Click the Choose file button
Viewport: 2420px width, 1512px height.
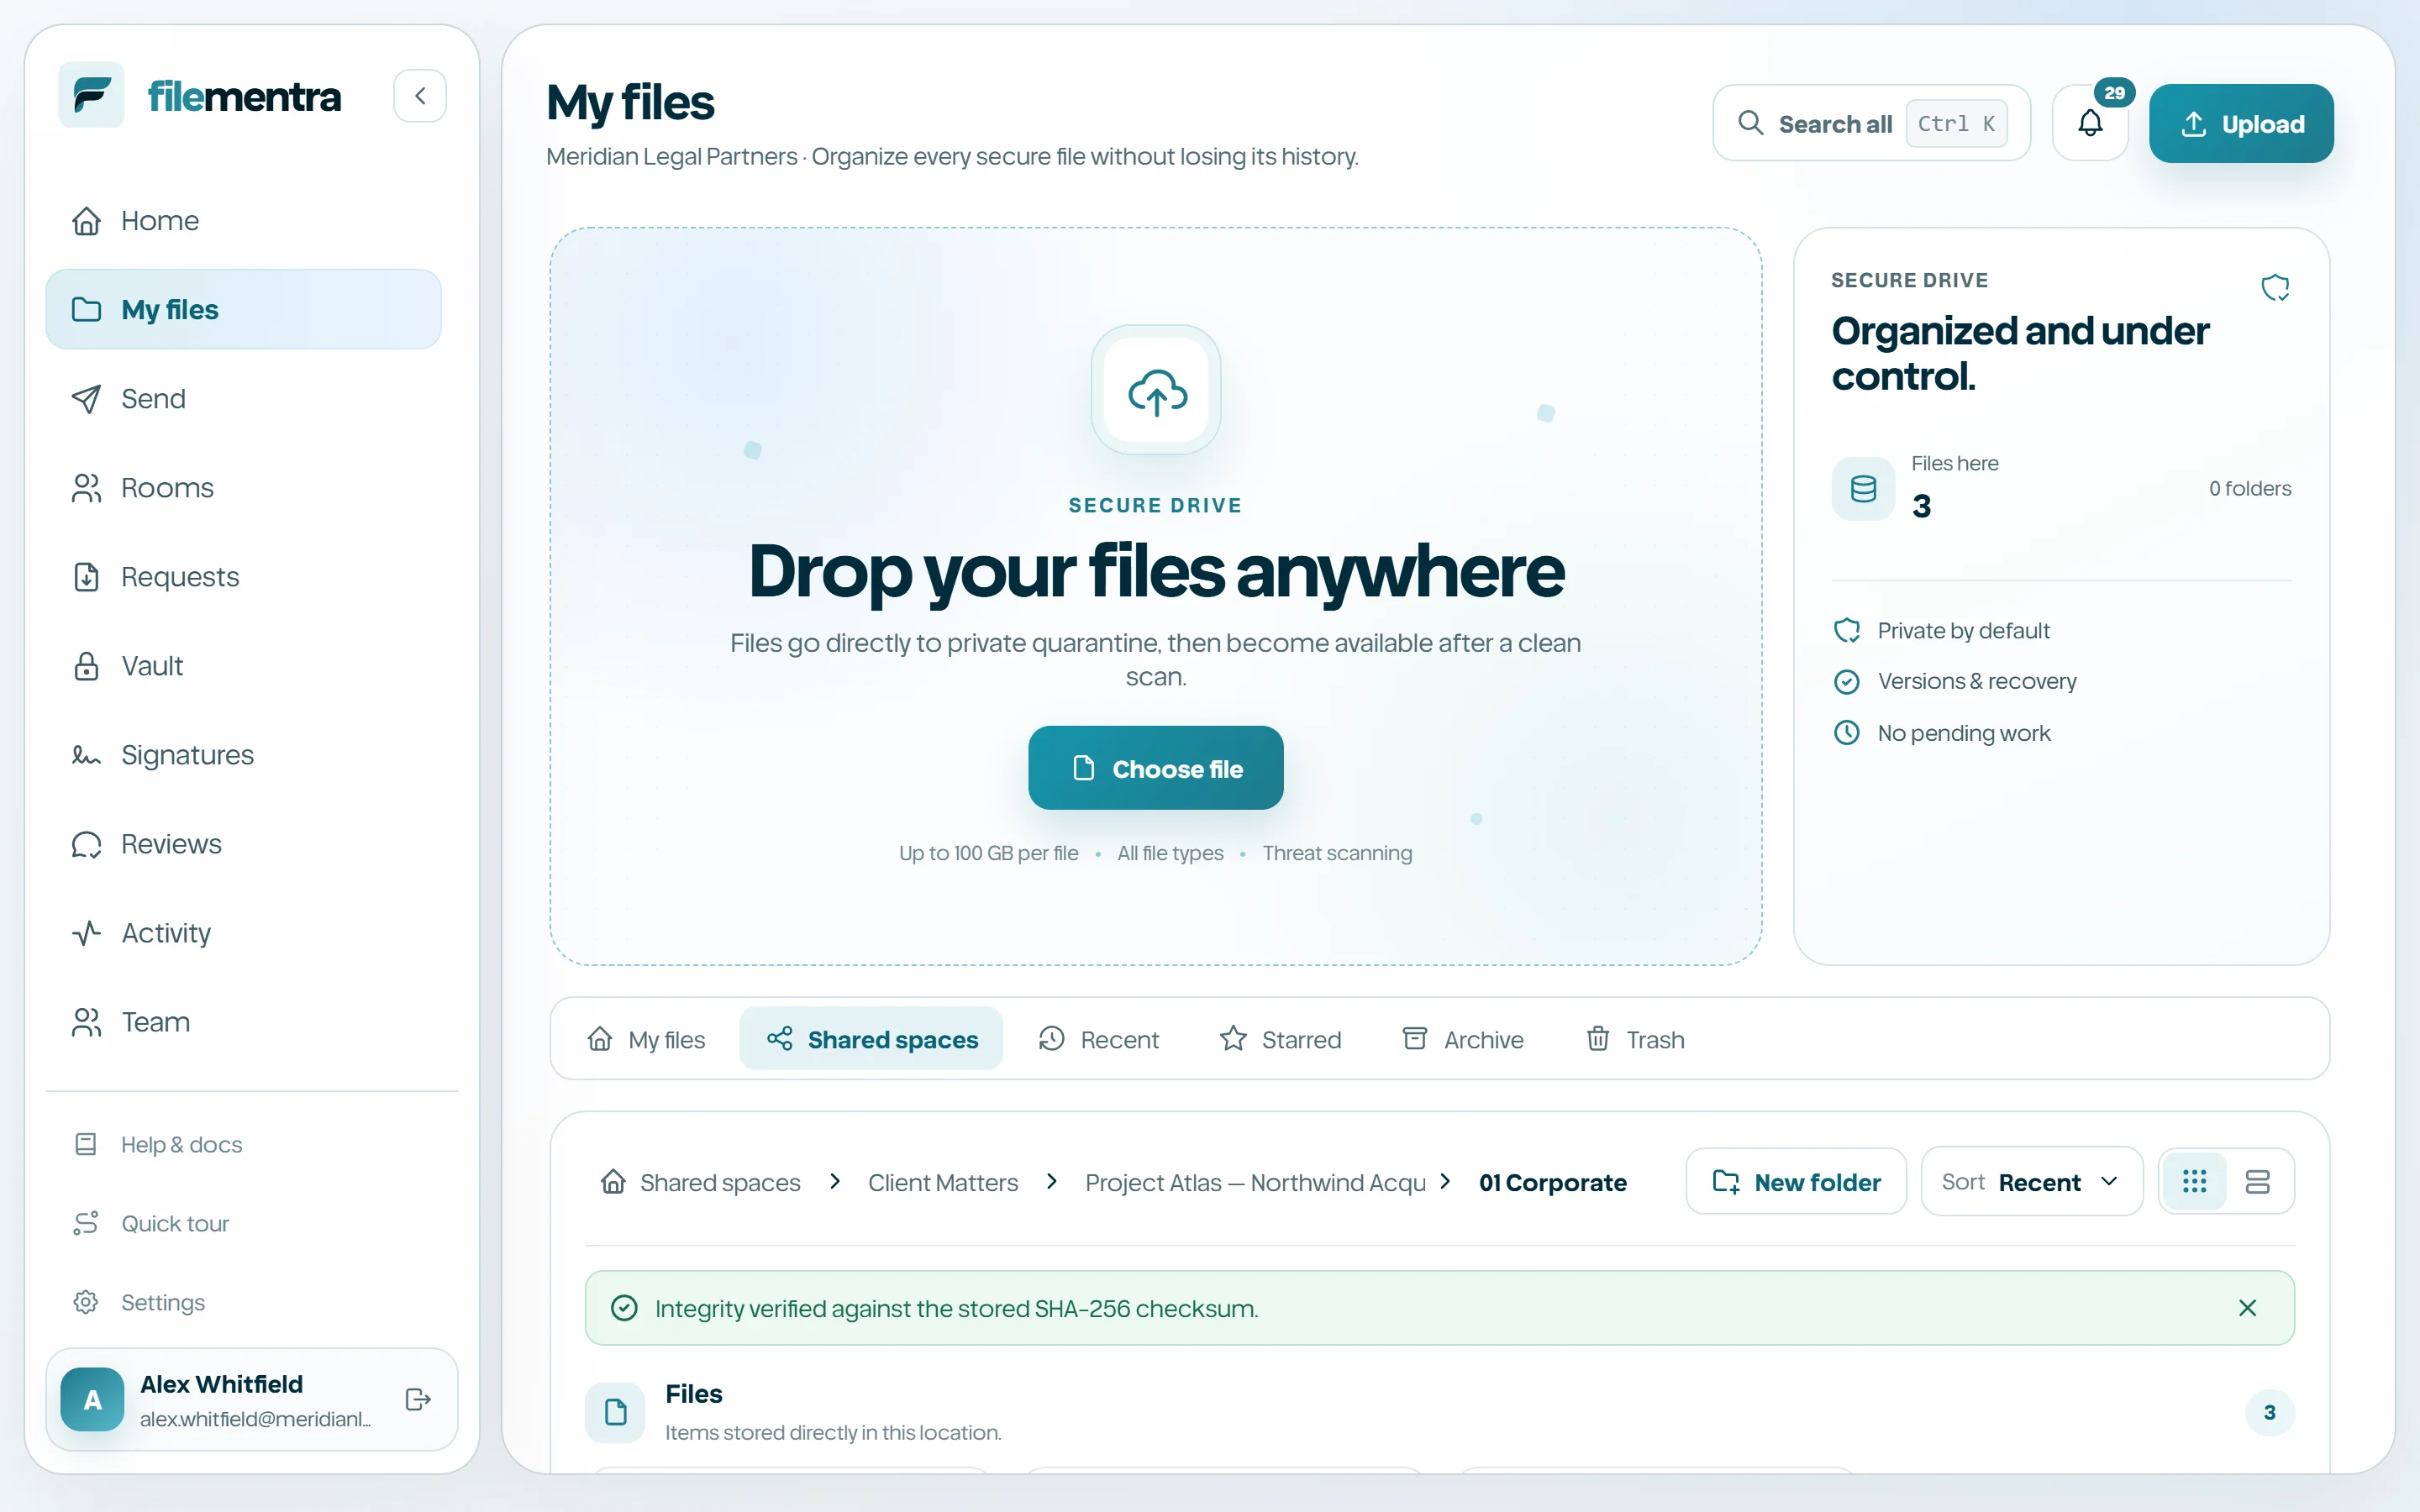(x=1156, y=768)
